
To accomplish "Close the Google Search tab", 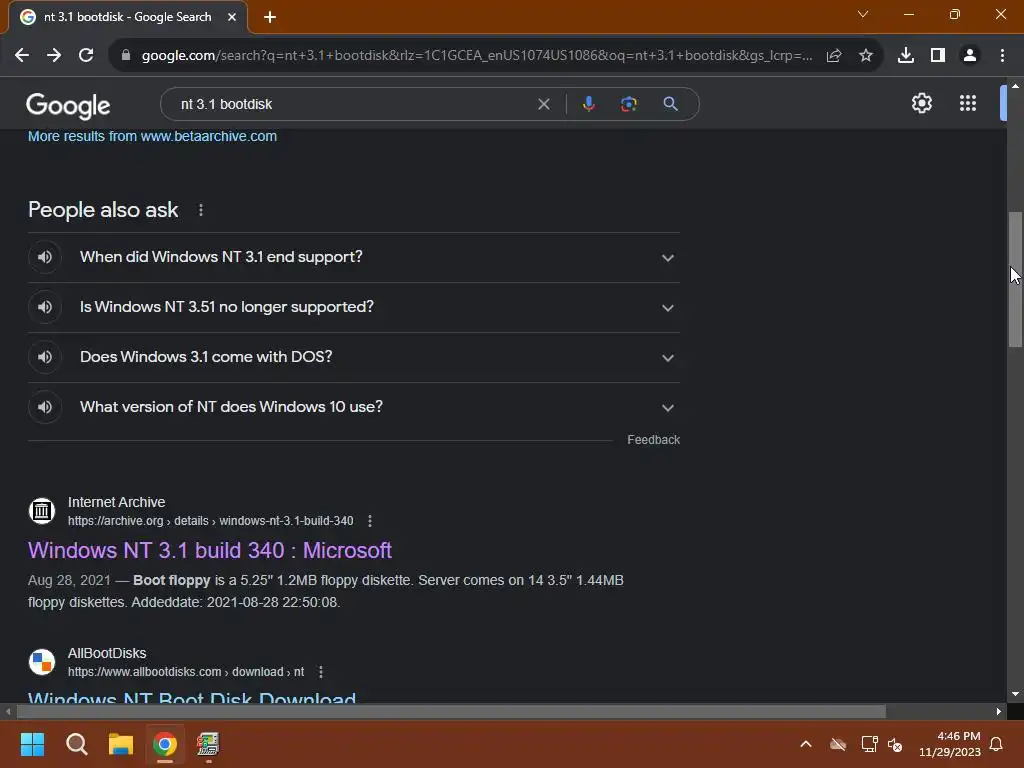I will (232, 17).
